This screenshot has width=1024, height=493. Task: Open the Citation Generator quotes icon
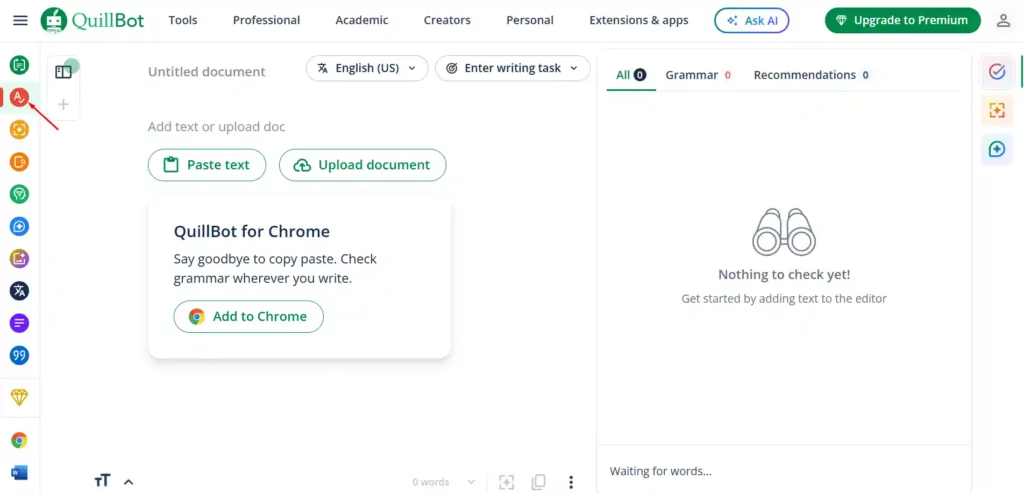click(19, 355)
